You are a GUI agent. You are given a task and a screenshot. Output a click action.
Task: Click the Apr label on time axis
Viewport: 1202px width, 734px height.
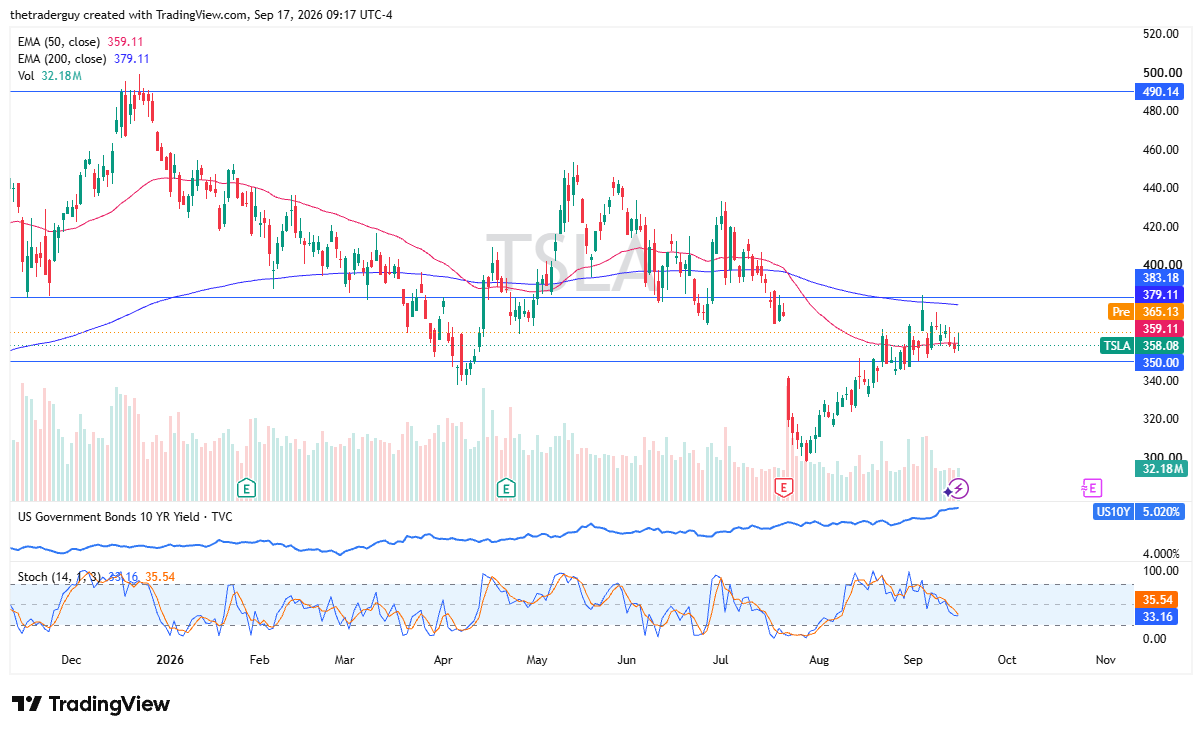click(x=444, y=660)
